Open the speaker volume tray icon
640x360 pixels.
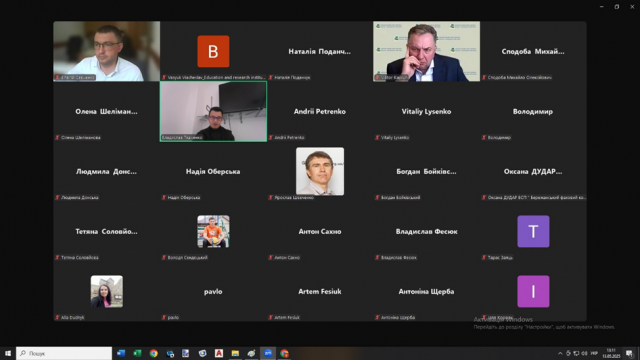coord(584,353)
